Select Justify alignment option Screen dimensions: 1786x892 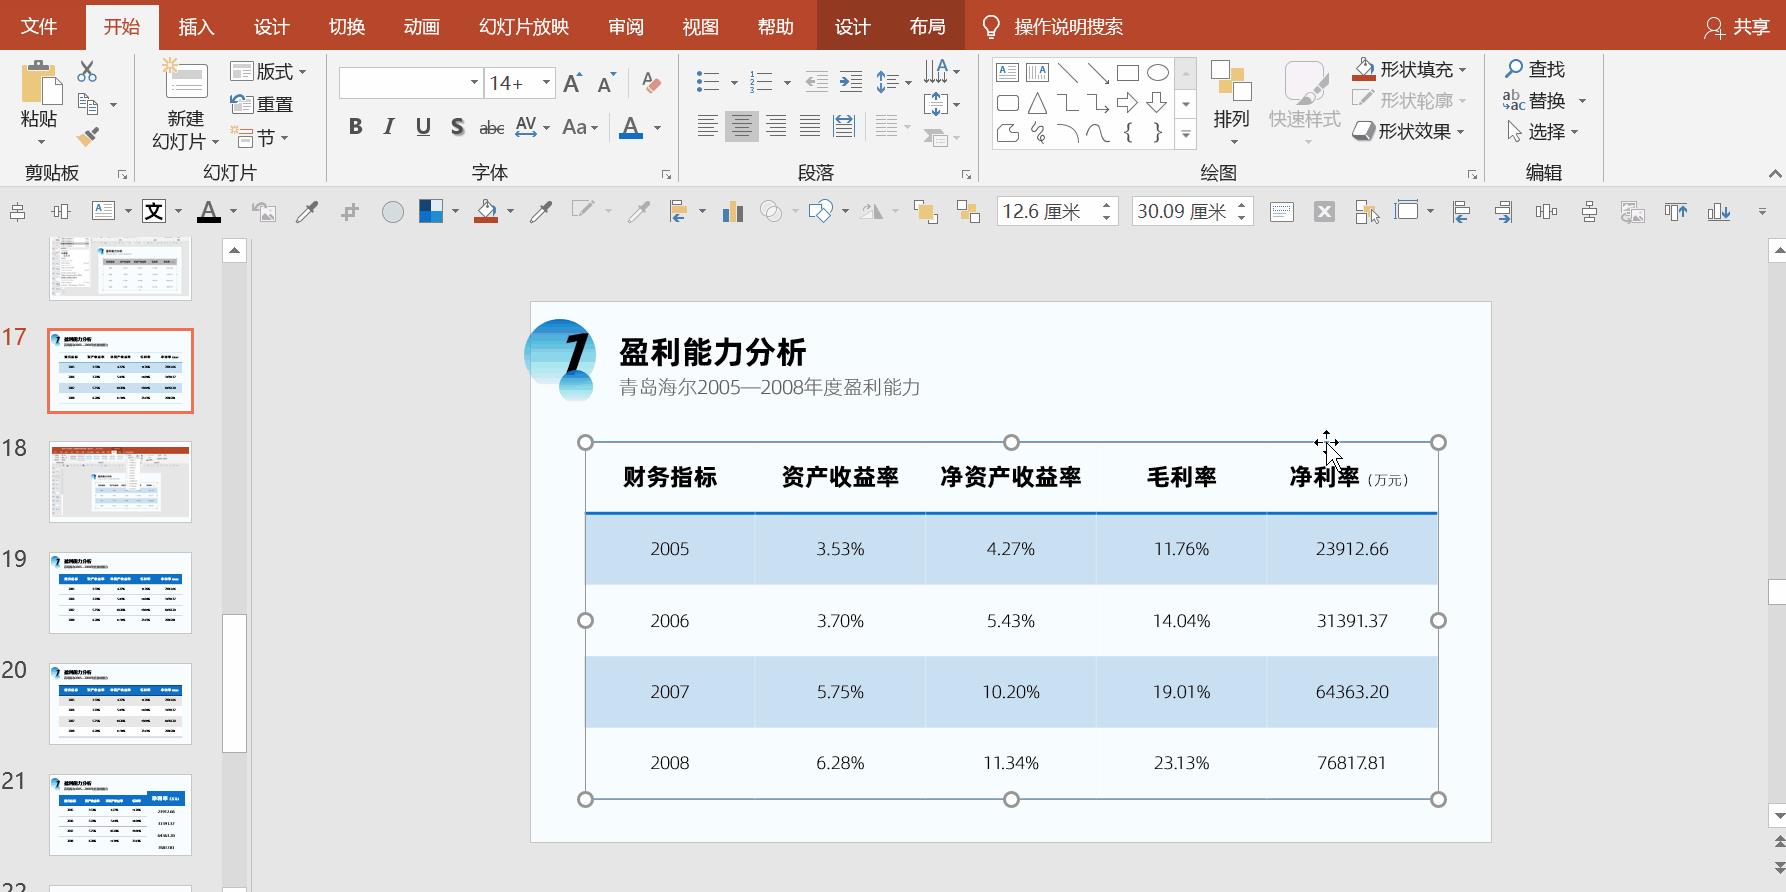tap(810, 126)
